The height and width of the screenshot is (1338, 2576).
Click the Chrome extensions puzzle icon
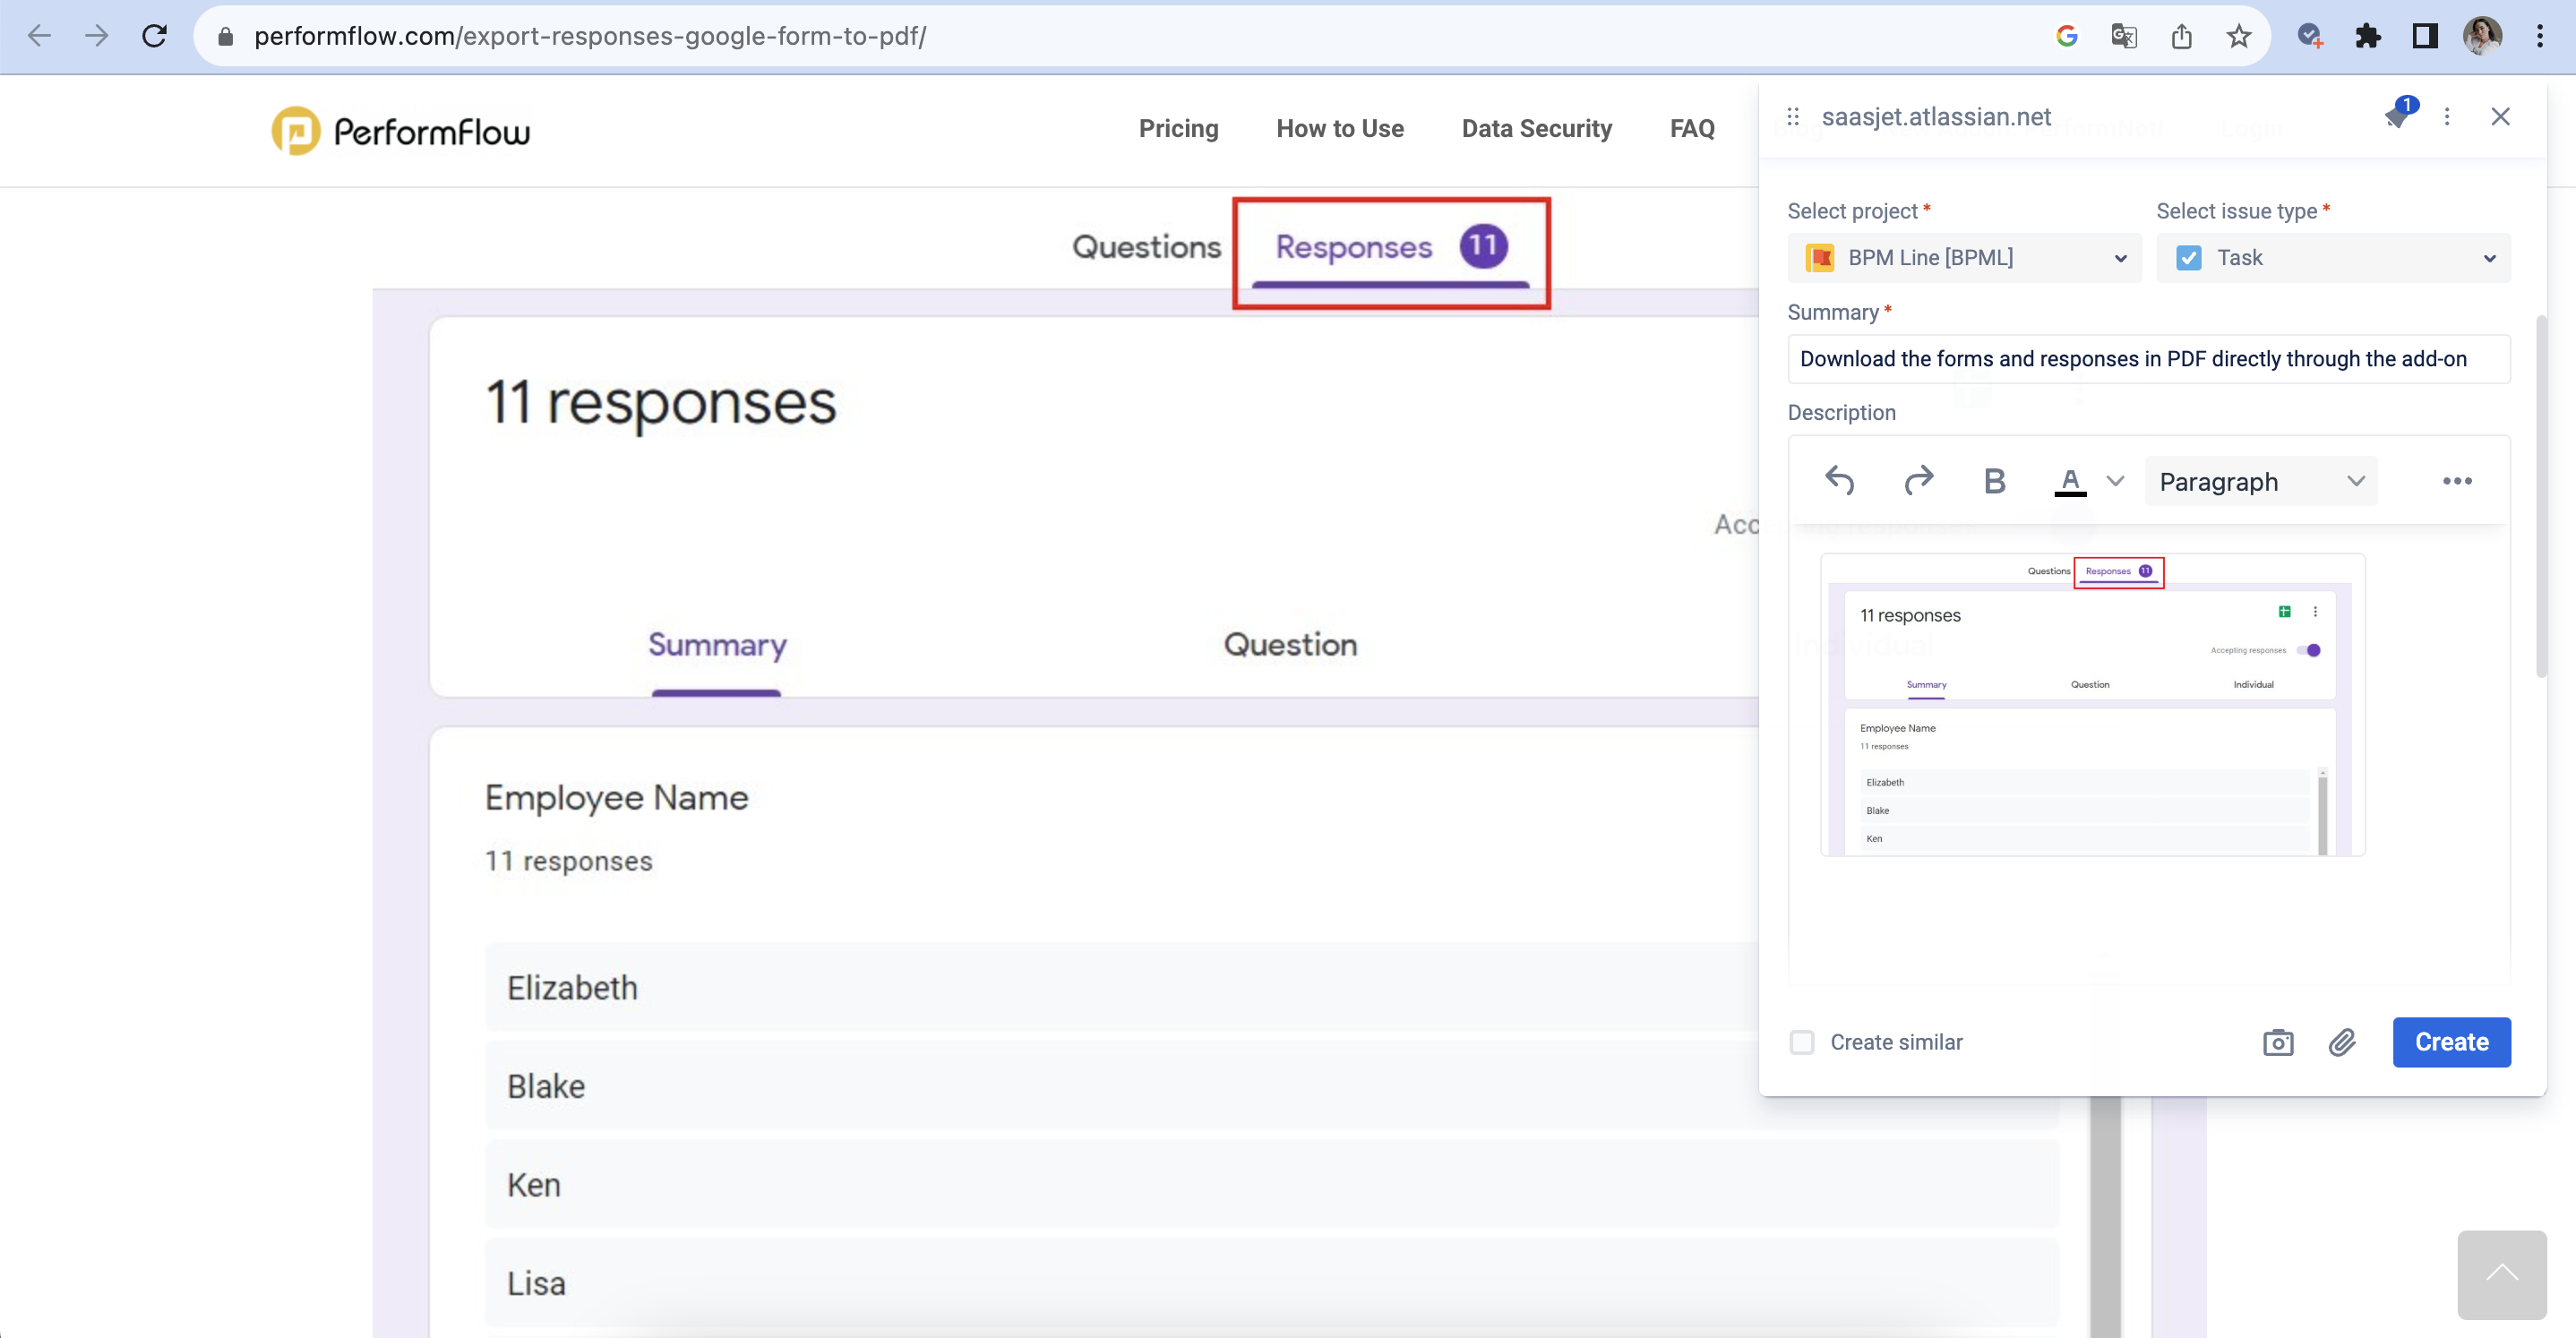pos(2367,37)
